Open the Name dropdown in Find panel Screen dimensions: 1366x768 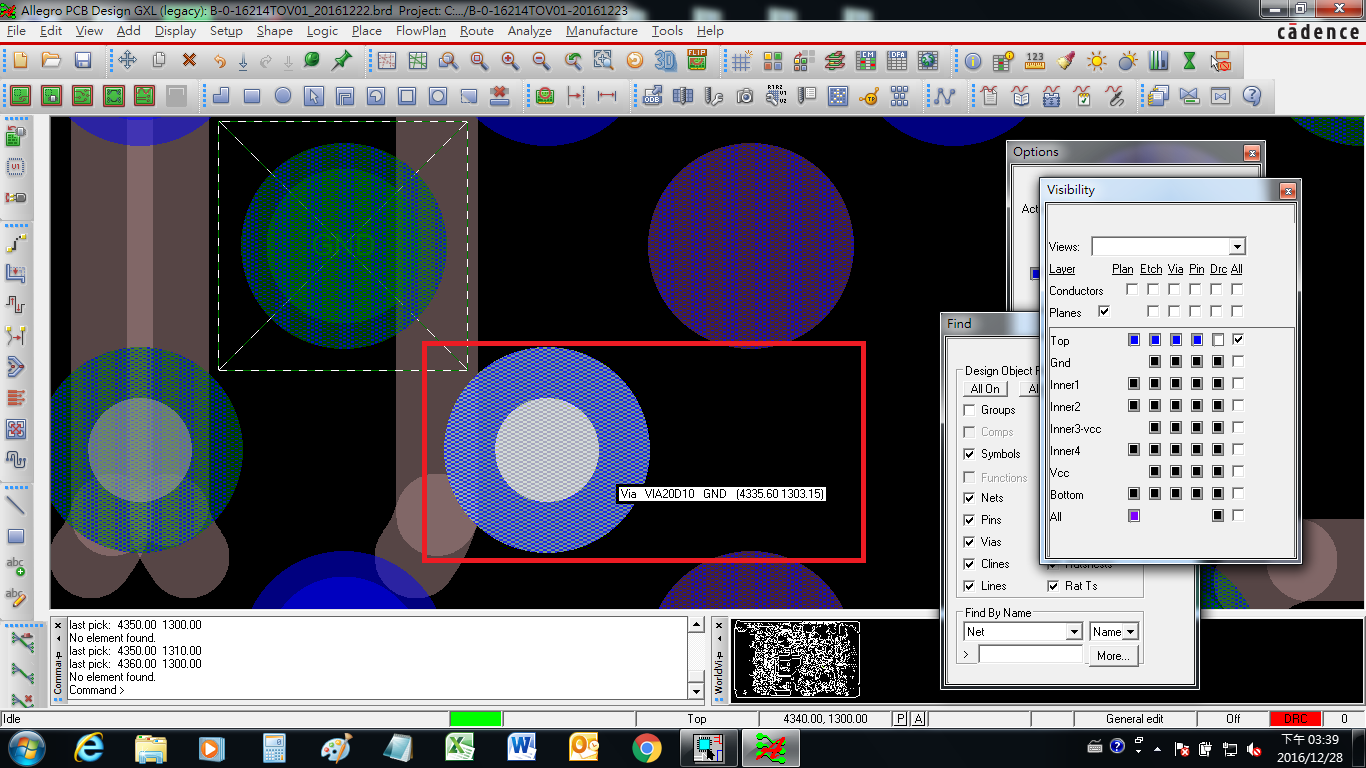[x=1130, y=632]
